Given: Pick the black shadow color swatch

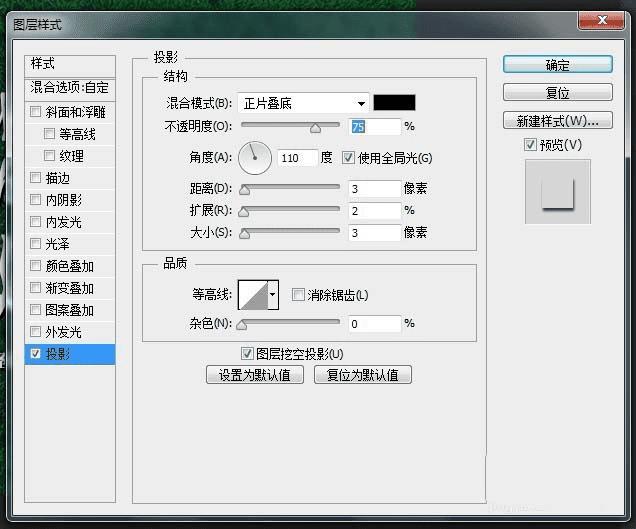Looking at the screenshot, I should point(394,103).
